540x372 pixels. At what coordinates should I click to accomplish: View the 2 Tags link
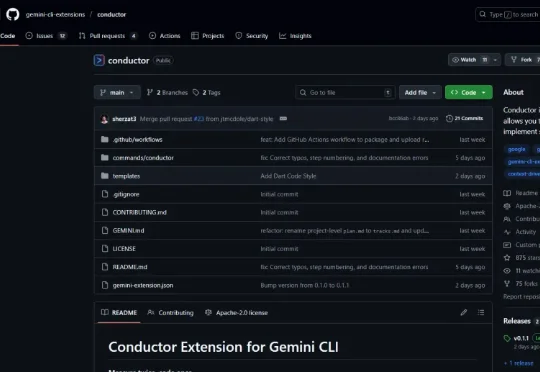click(x=207, y=92)
